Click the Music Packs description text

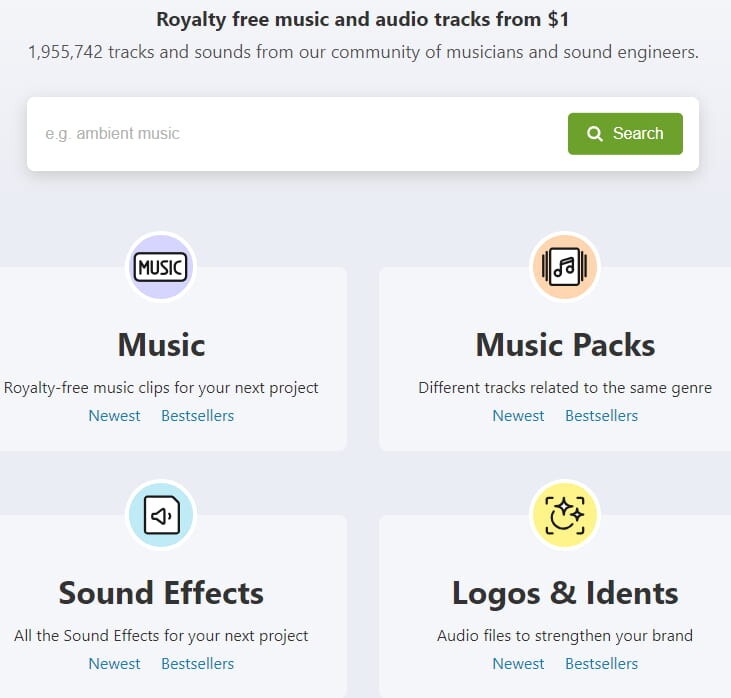[565, 388]
